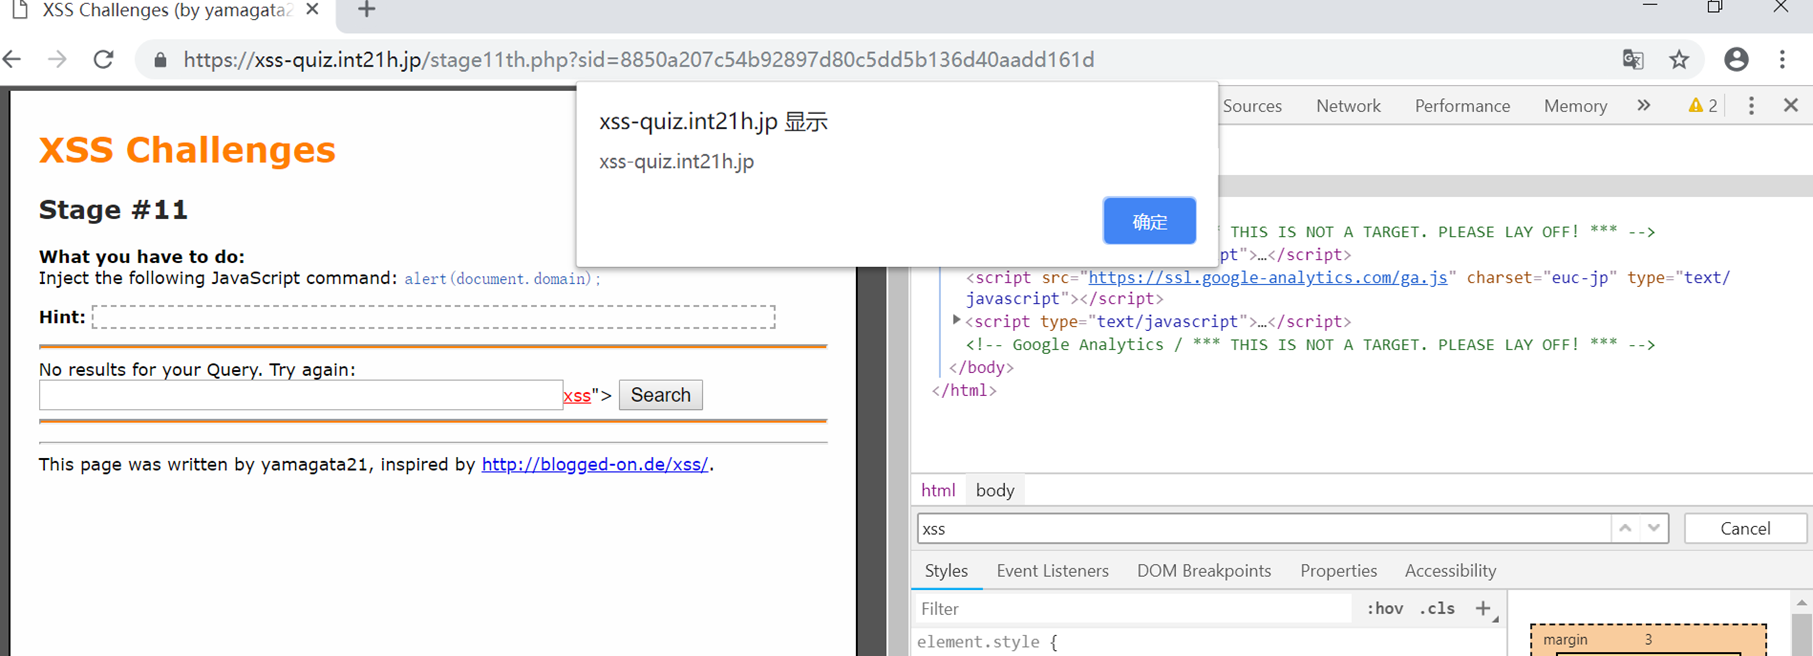Click the margin box model label
The width and height of the screenshot is (1813, 656).
pos(1565,639)
